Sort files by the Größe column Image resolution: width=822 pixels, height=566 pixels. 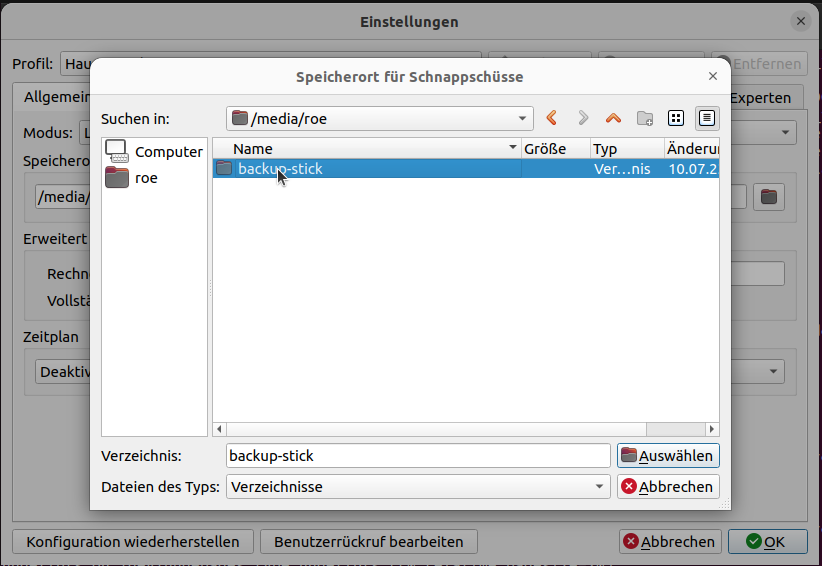(554, 149)
